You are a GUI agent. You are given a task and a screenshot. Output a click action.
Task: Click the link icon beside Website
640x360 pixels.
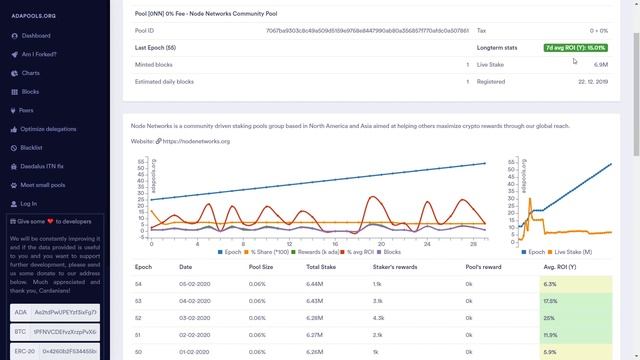[158, 141]
